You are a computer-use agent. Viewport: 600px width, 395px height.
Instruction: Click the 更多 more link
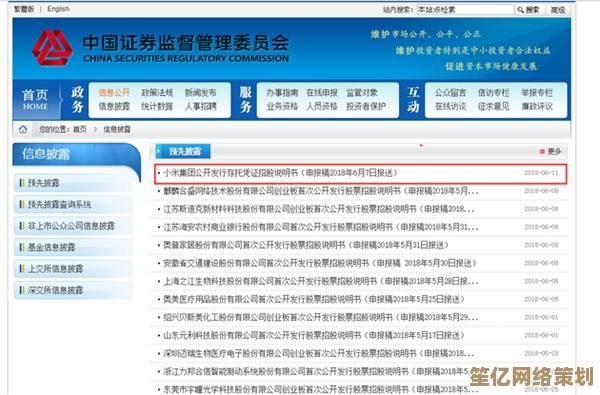tap(551, 152)
